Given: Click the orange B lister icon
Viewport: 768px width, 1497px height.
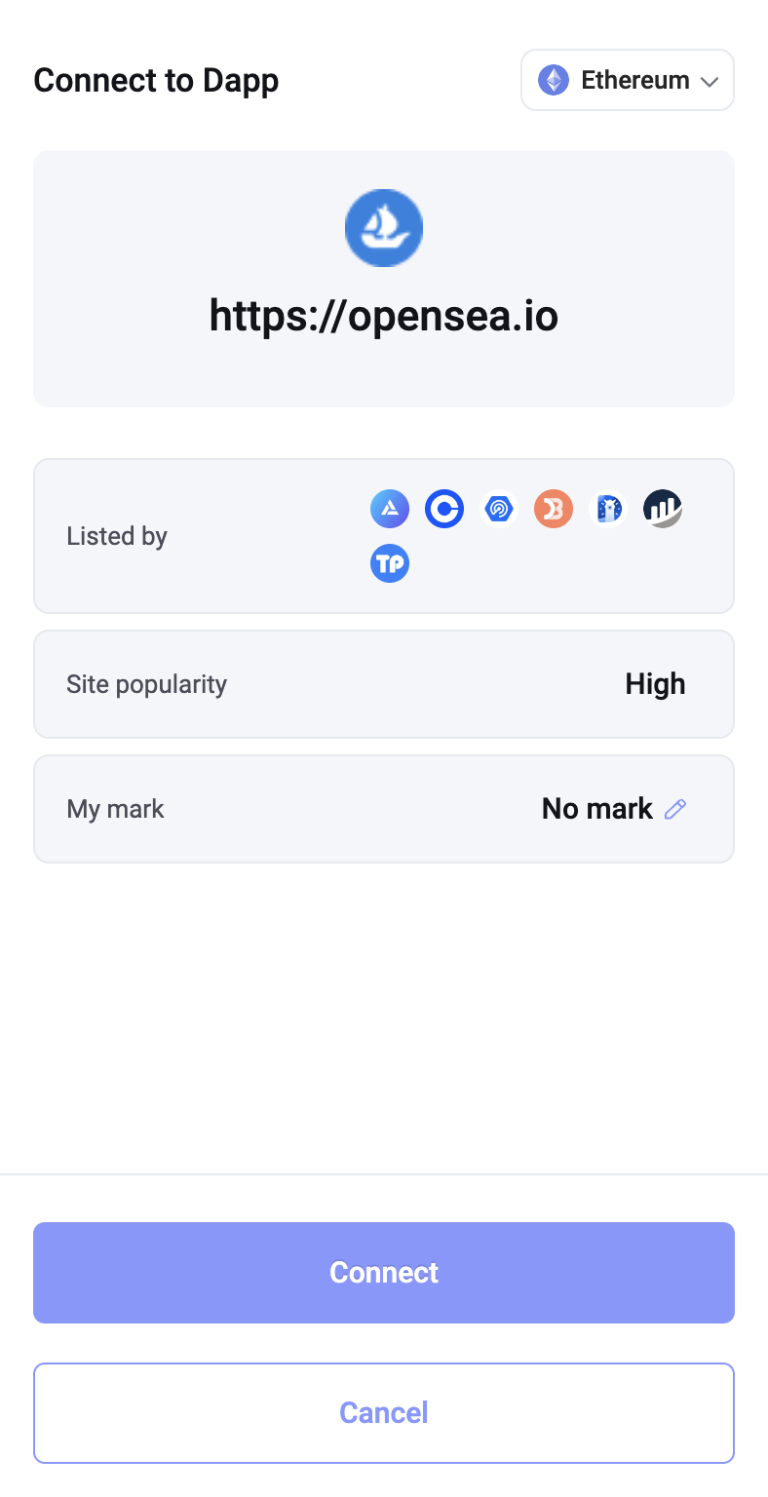Looking at the screenshot, I should 553,509.
